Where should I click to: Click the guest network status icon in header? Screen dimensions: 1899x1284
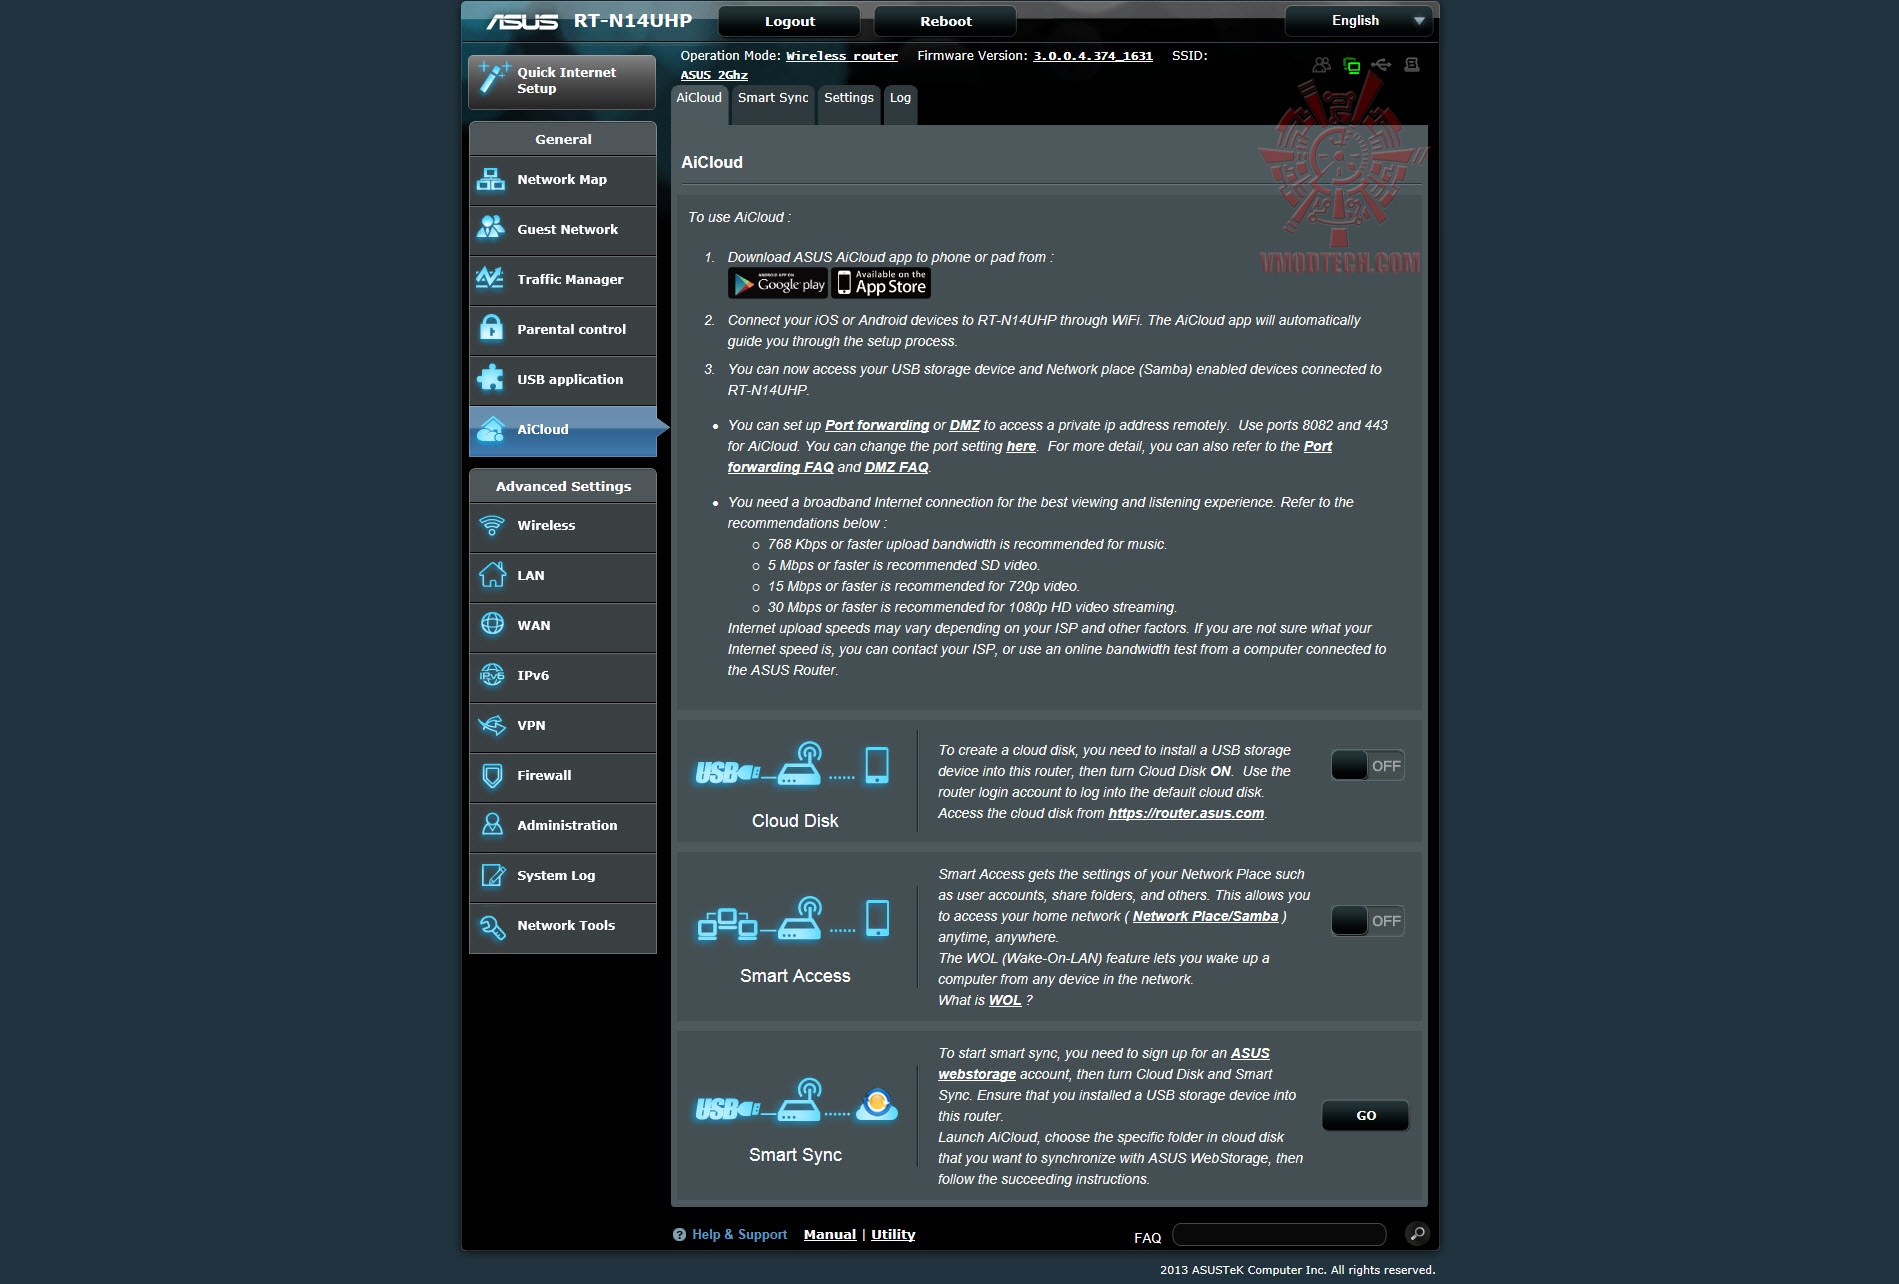(1322, 65)
